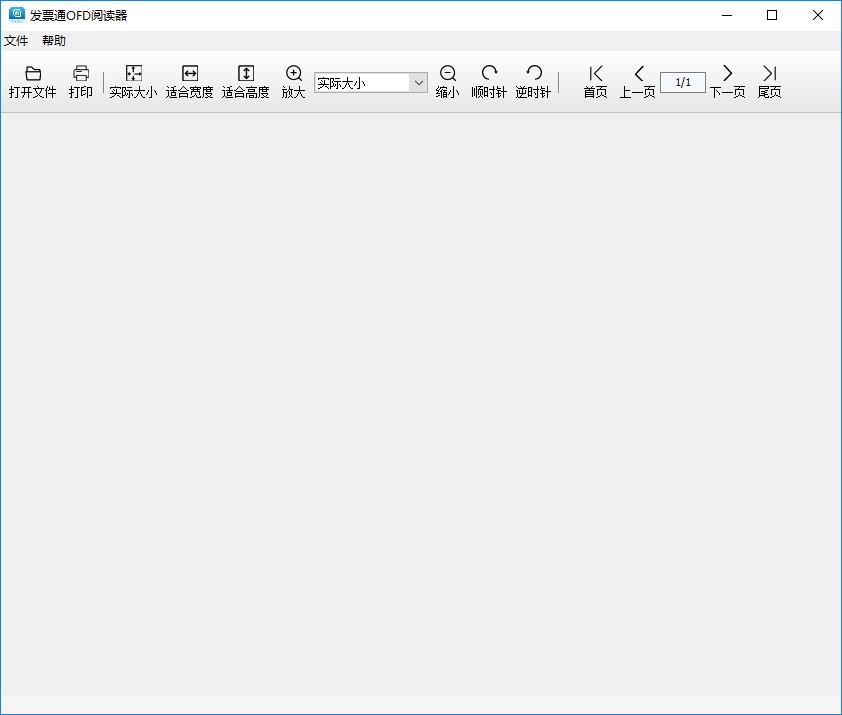Image resolution: width=842 pixels, height=715 pixels.
Task: Minimize the OFD reader window
Action: pyautogui.click(x=727, y=15)
